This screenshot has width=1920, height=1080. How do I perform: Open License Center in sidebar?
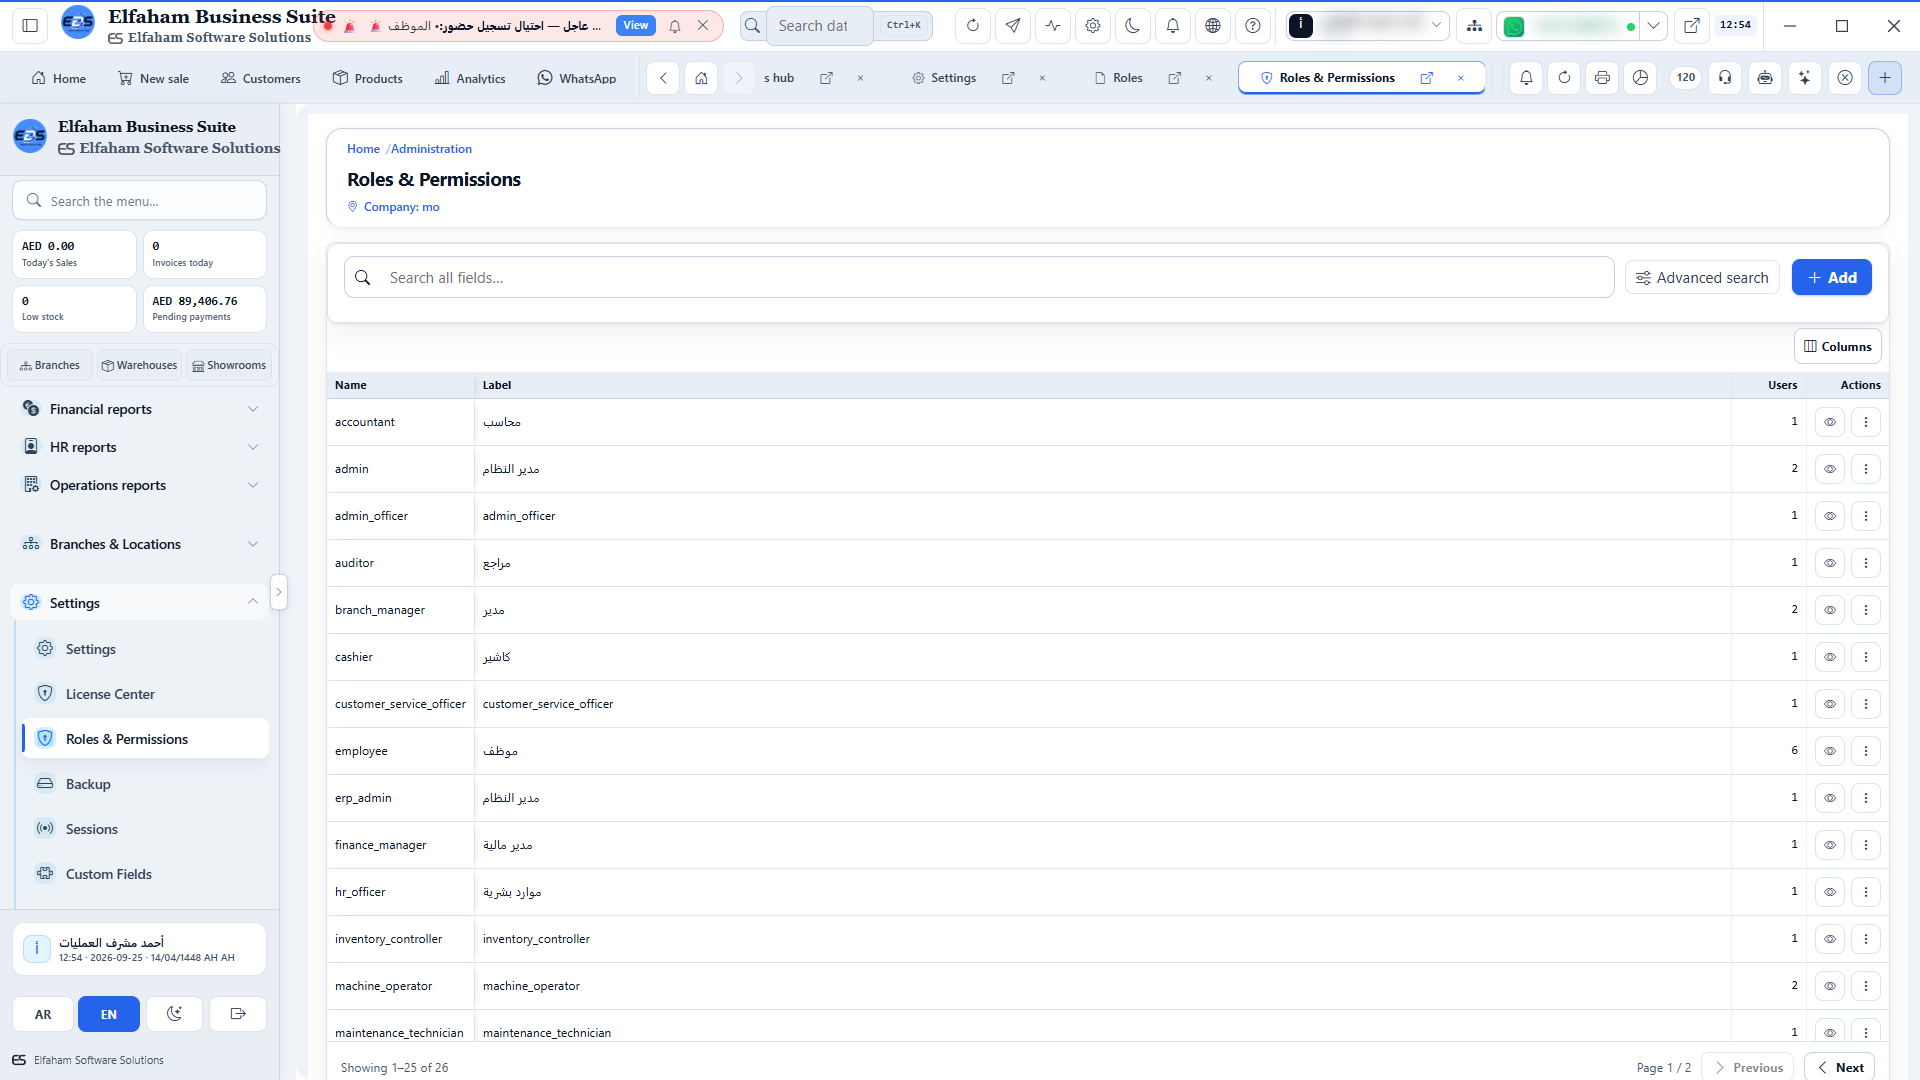145,694
